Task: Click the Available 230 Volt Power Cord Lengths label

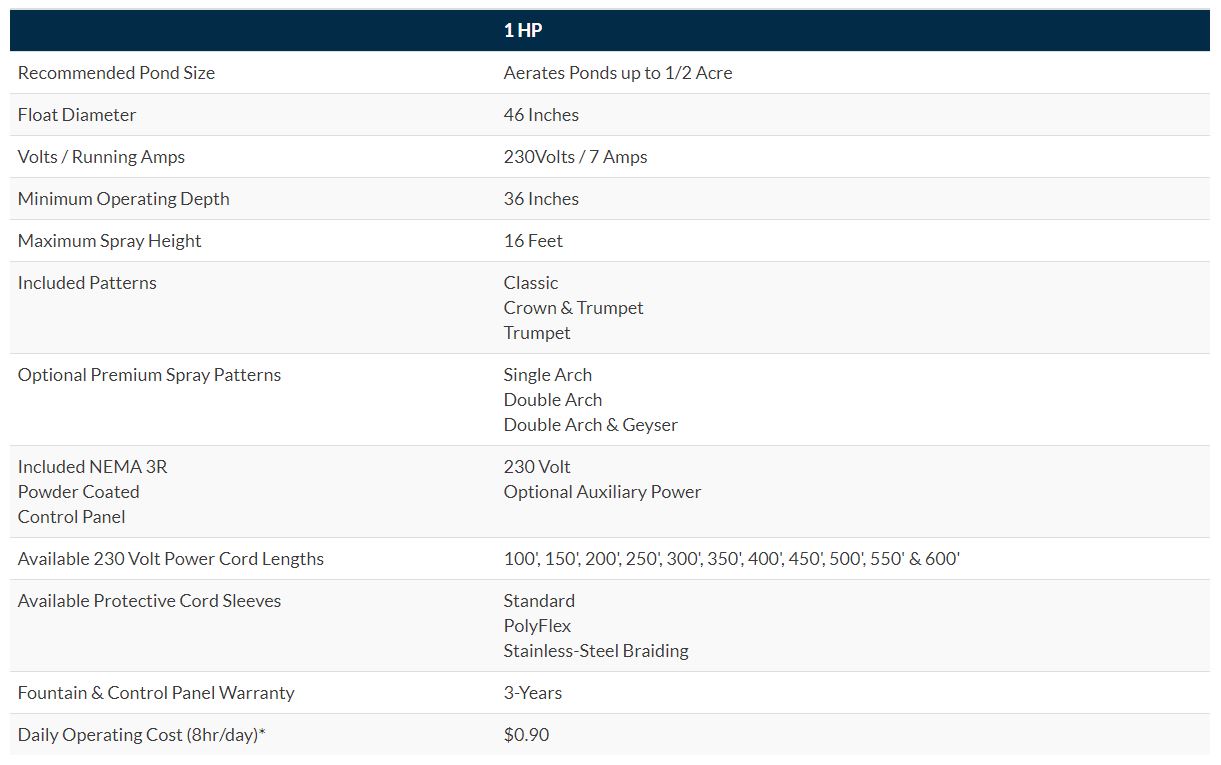Action: 170,559
